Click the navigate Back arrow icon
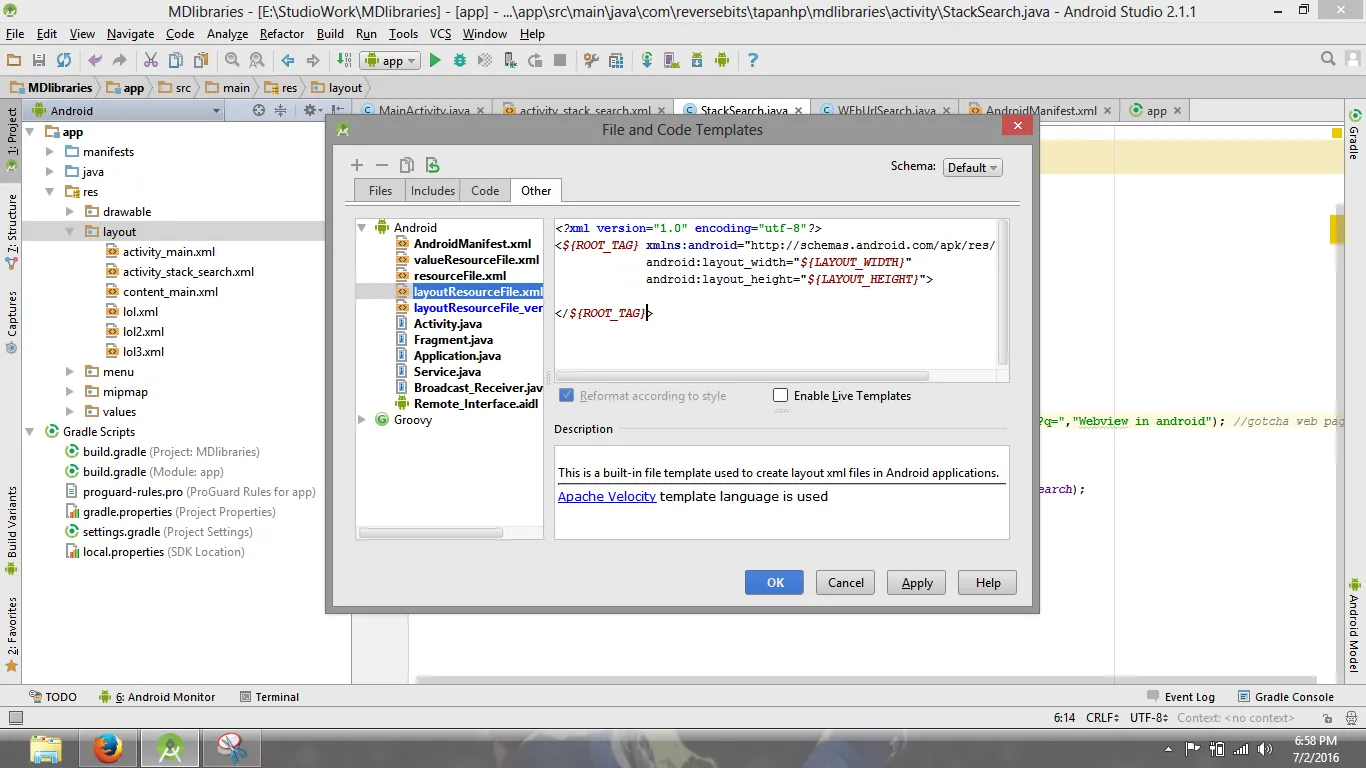The height and width of the screenshot is (768, 1366). 288,60
